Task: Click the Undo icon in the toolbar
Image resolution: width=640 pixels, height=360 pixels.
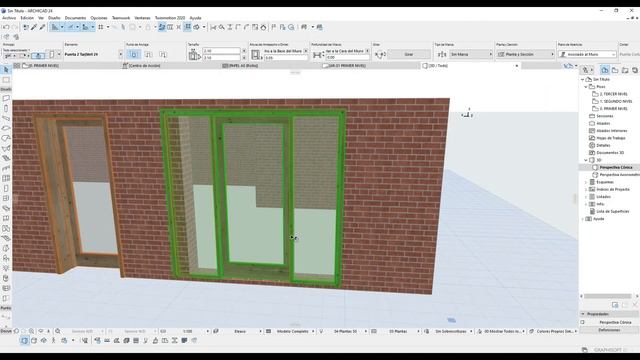Action: [x=6, y=27]
